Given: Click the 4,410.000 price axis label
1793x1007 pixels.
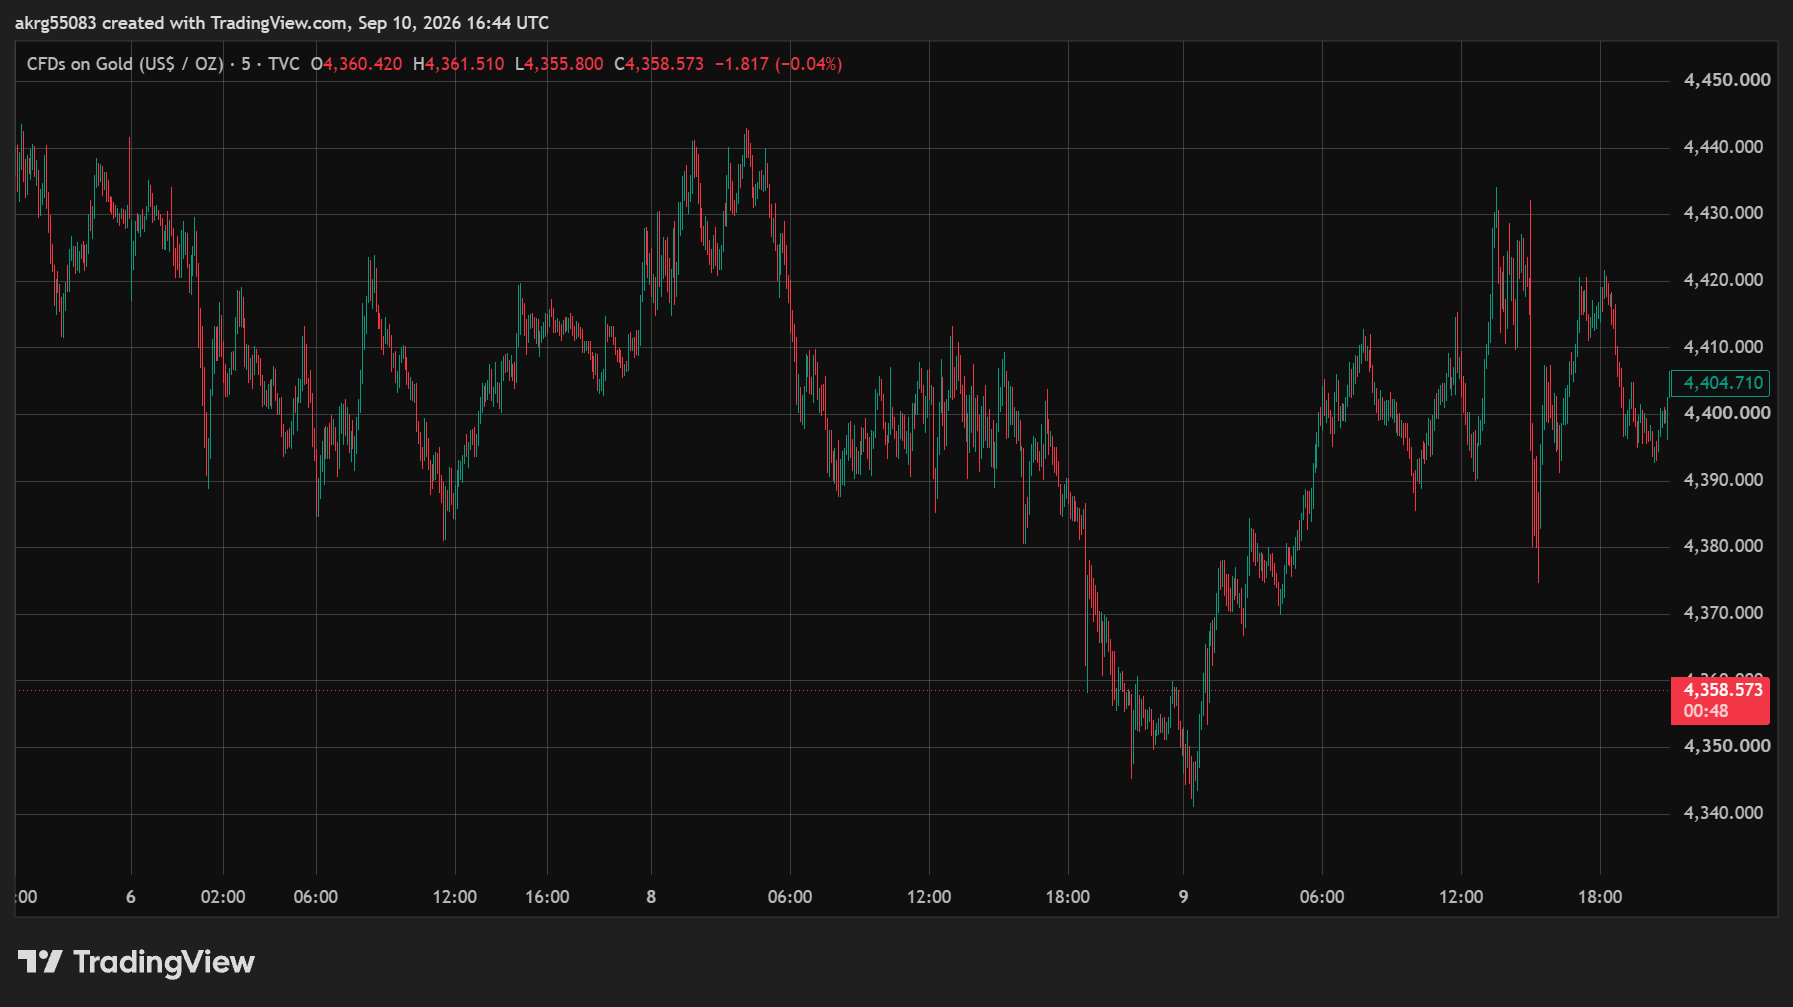Looking at the screenshot, I should tap(1723, 347).
